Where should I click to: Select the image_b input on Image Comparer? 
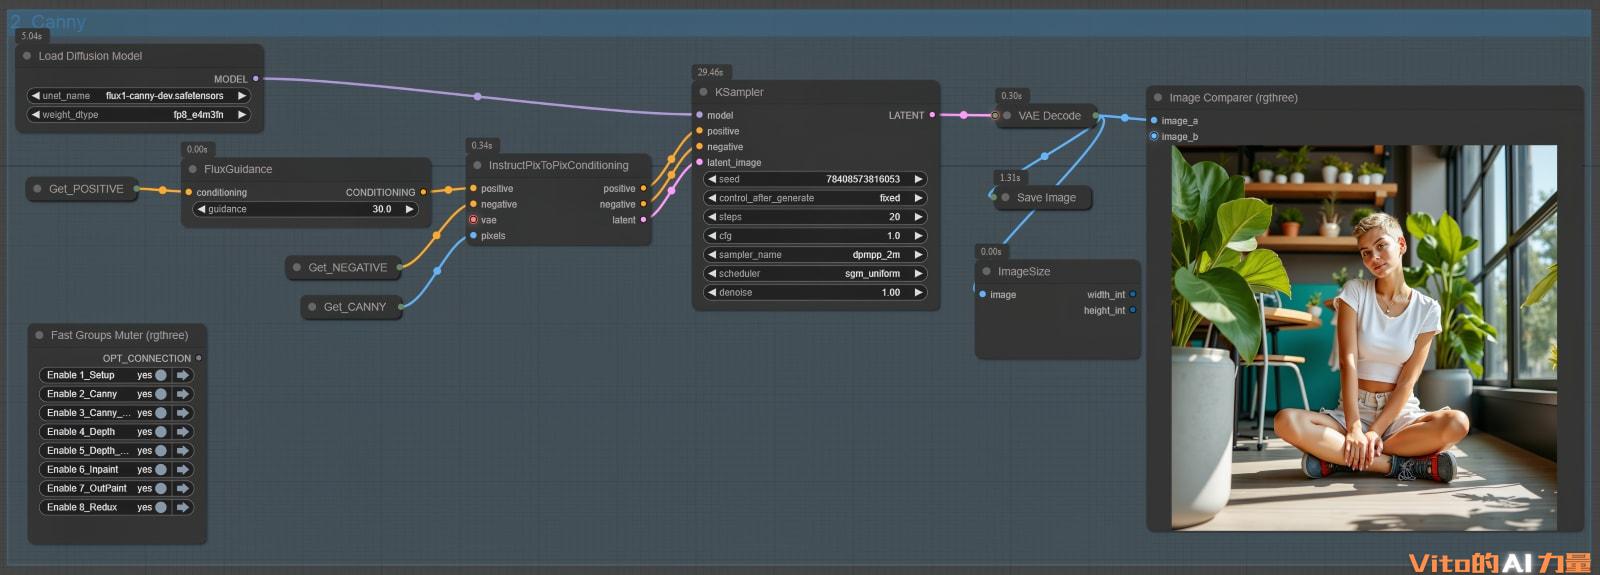[1154, 136]
